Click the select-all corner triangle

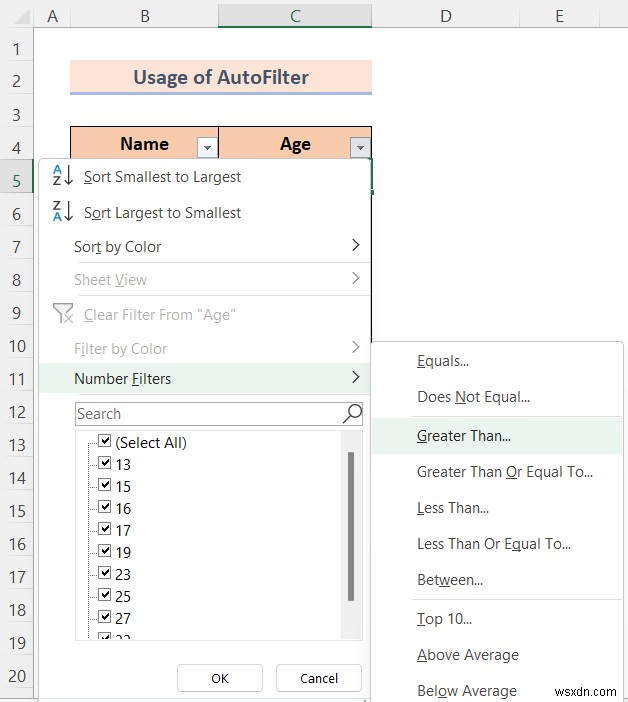[x=20, y=16]
